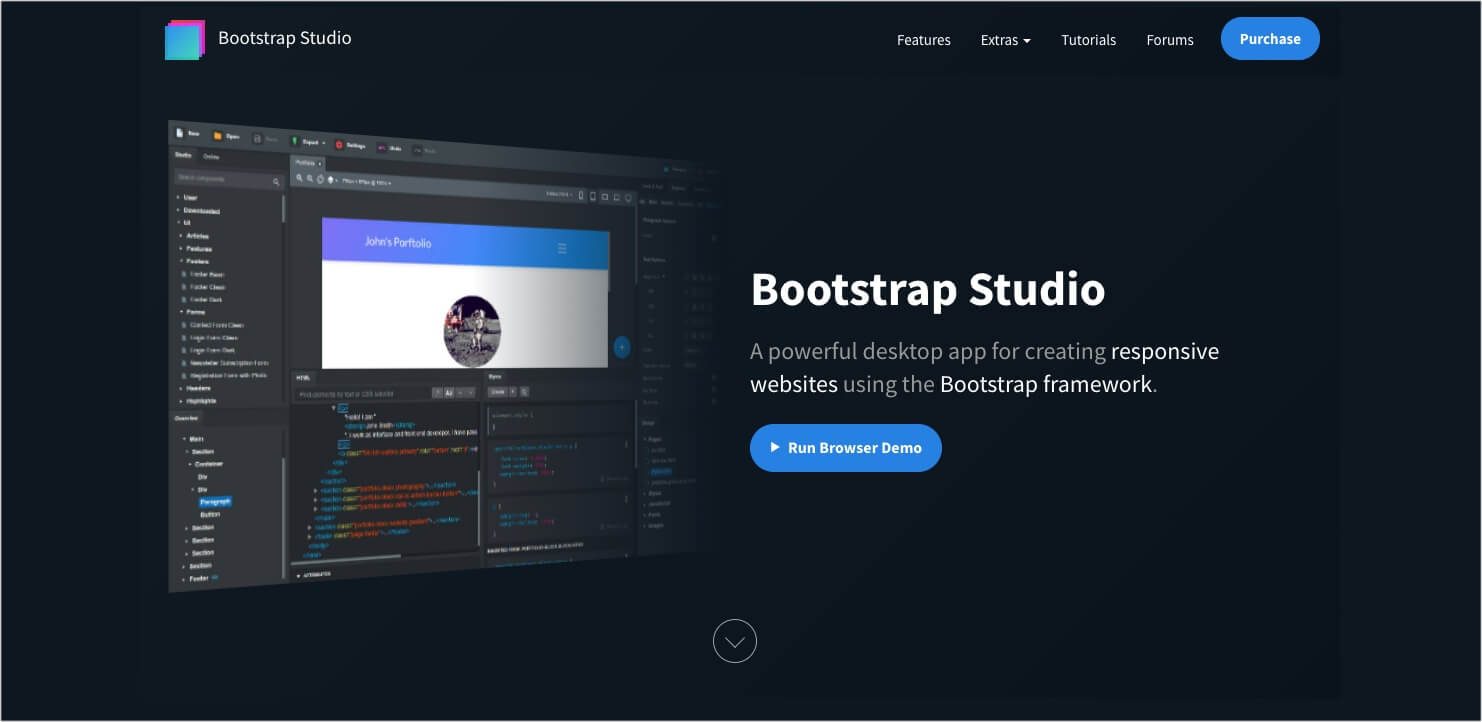Click the New file icon in app toolbar
1482x722 pixels.
(x=180, y=133)
